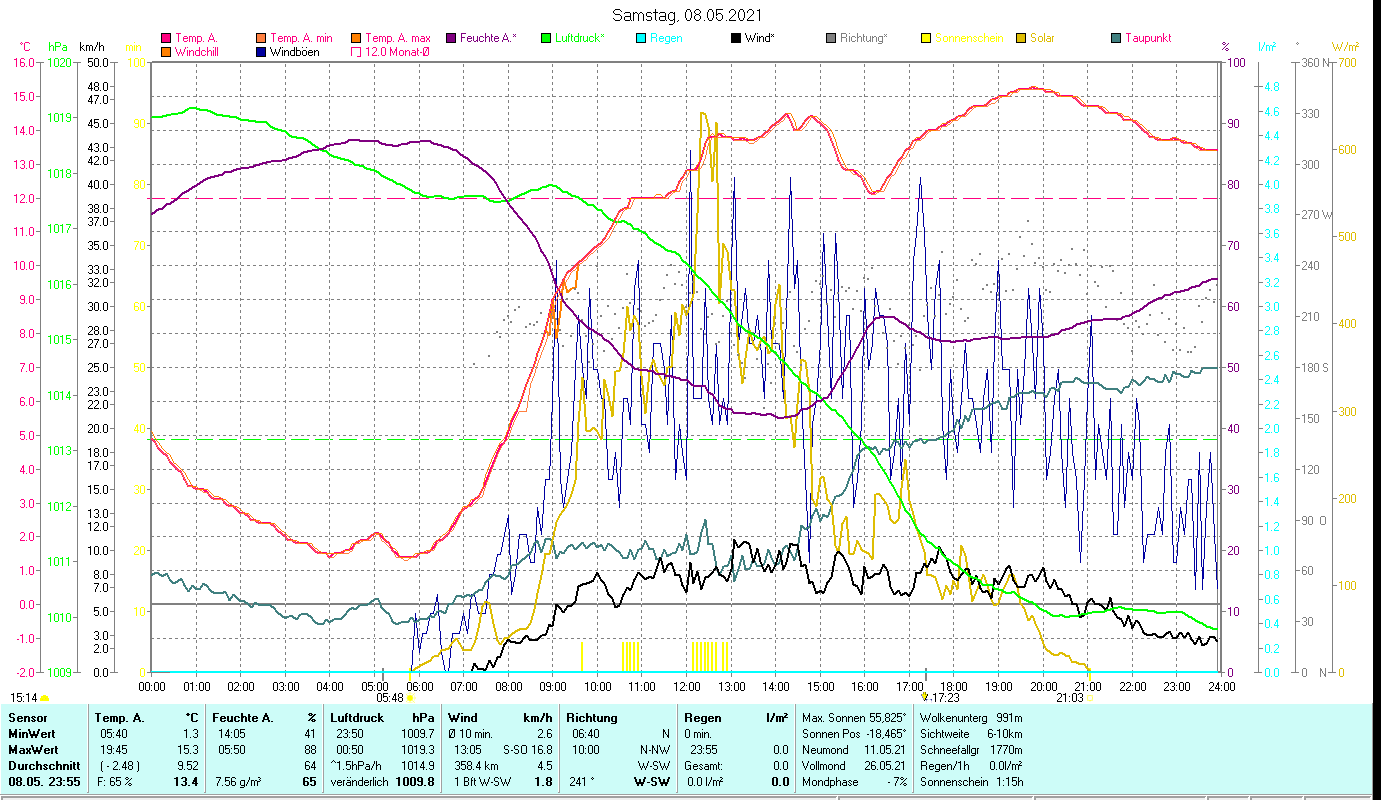The image size is (1381, 800).
Task: Click the veränderlich pressure trend text
Action: (359, 781)
